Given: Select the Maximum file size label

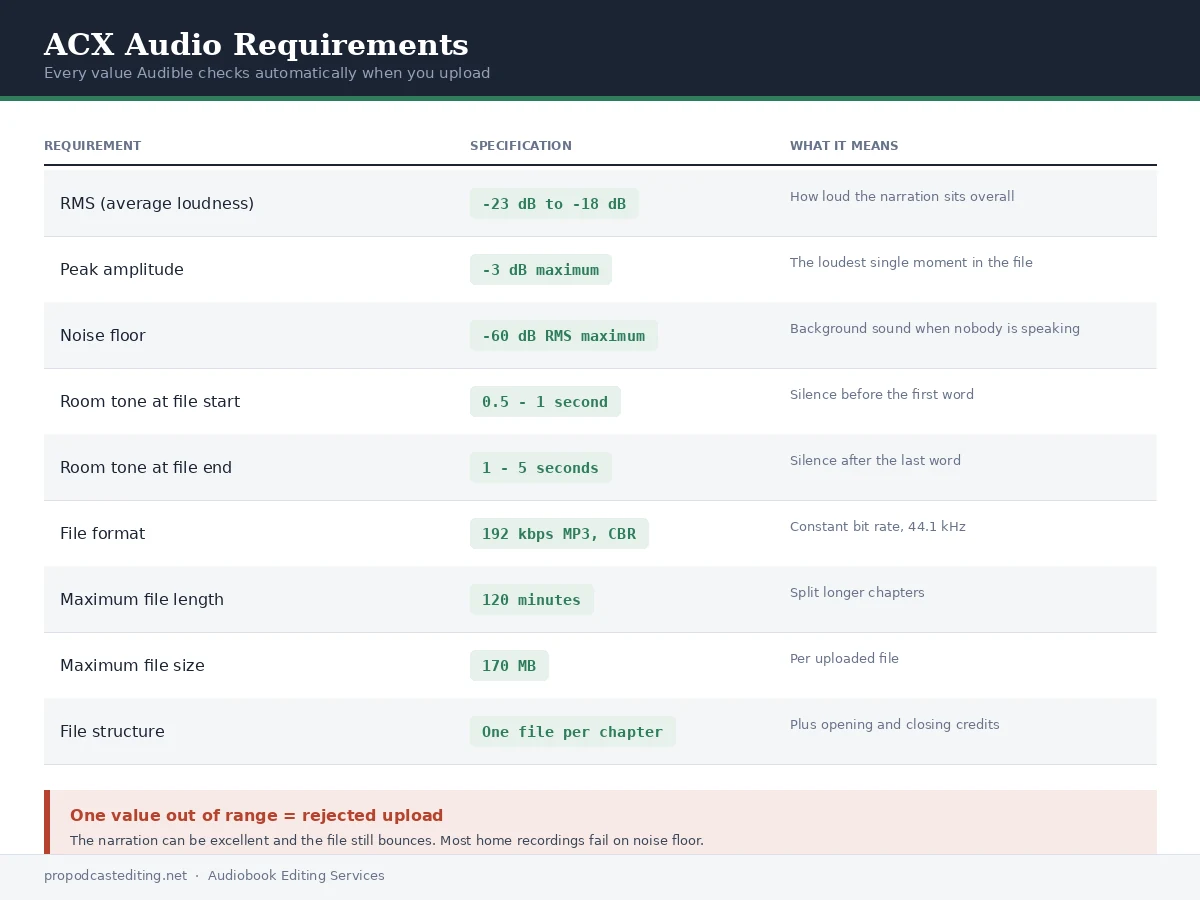Looking at the screenshot, I should [132, 666].
